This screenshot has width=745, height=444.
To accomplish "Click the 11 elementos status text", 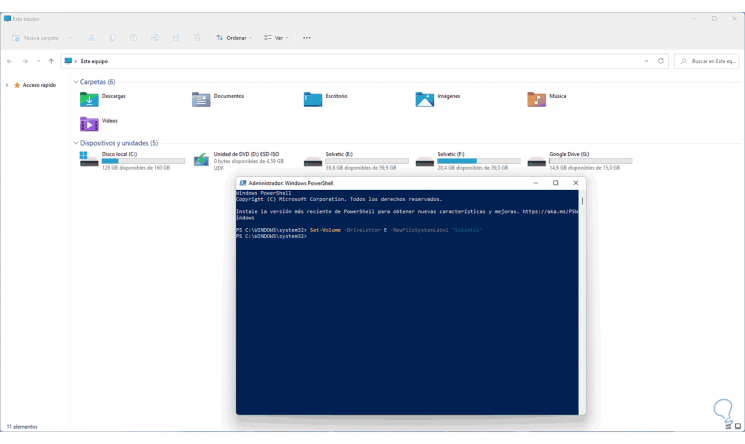I will point(22,427).
